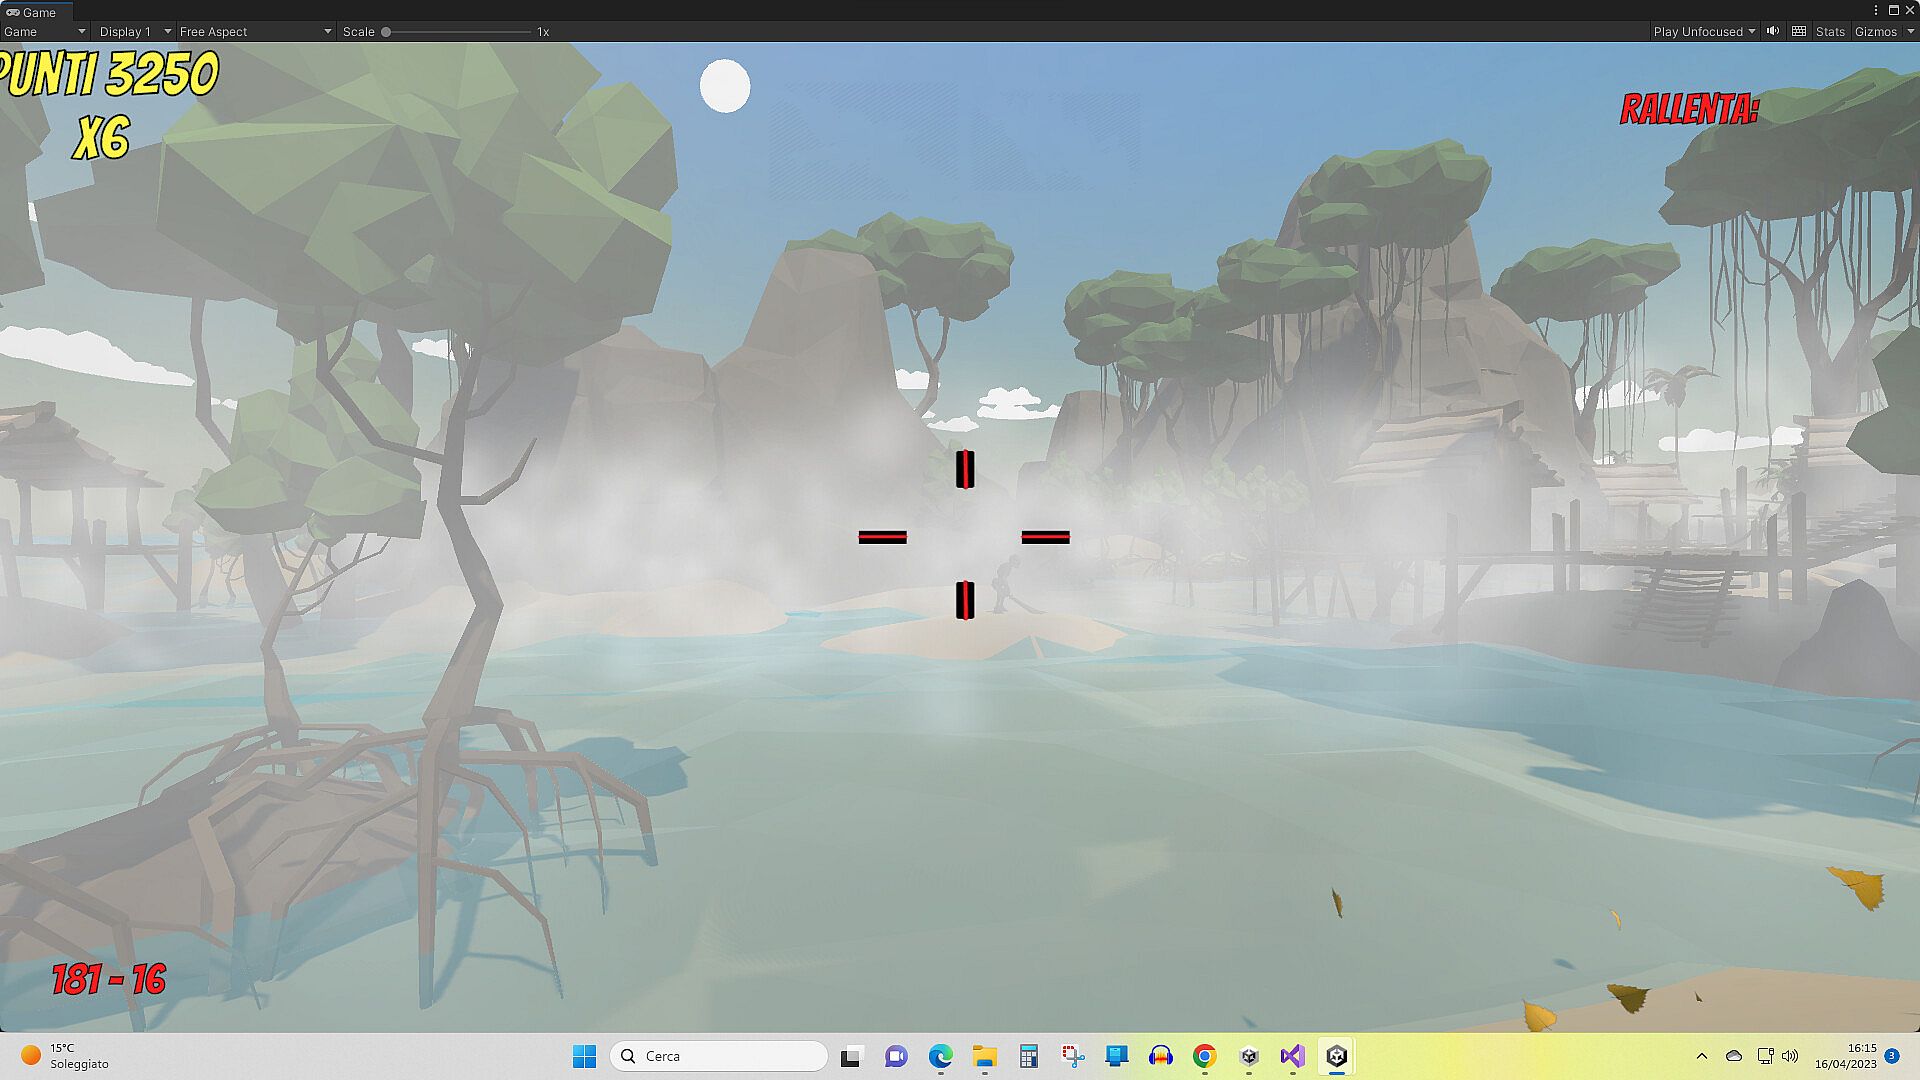Adjust the Scale slider handle

click(x=386, y=31)
